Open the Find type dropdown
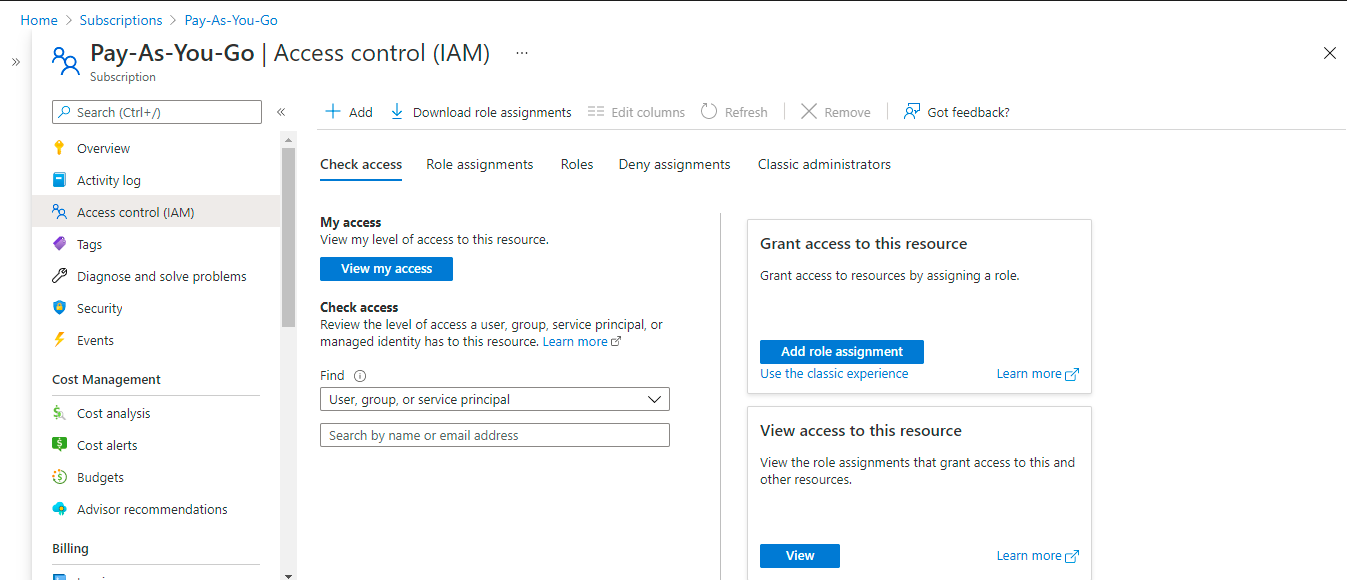1347x580 pixels. (495, 399)
